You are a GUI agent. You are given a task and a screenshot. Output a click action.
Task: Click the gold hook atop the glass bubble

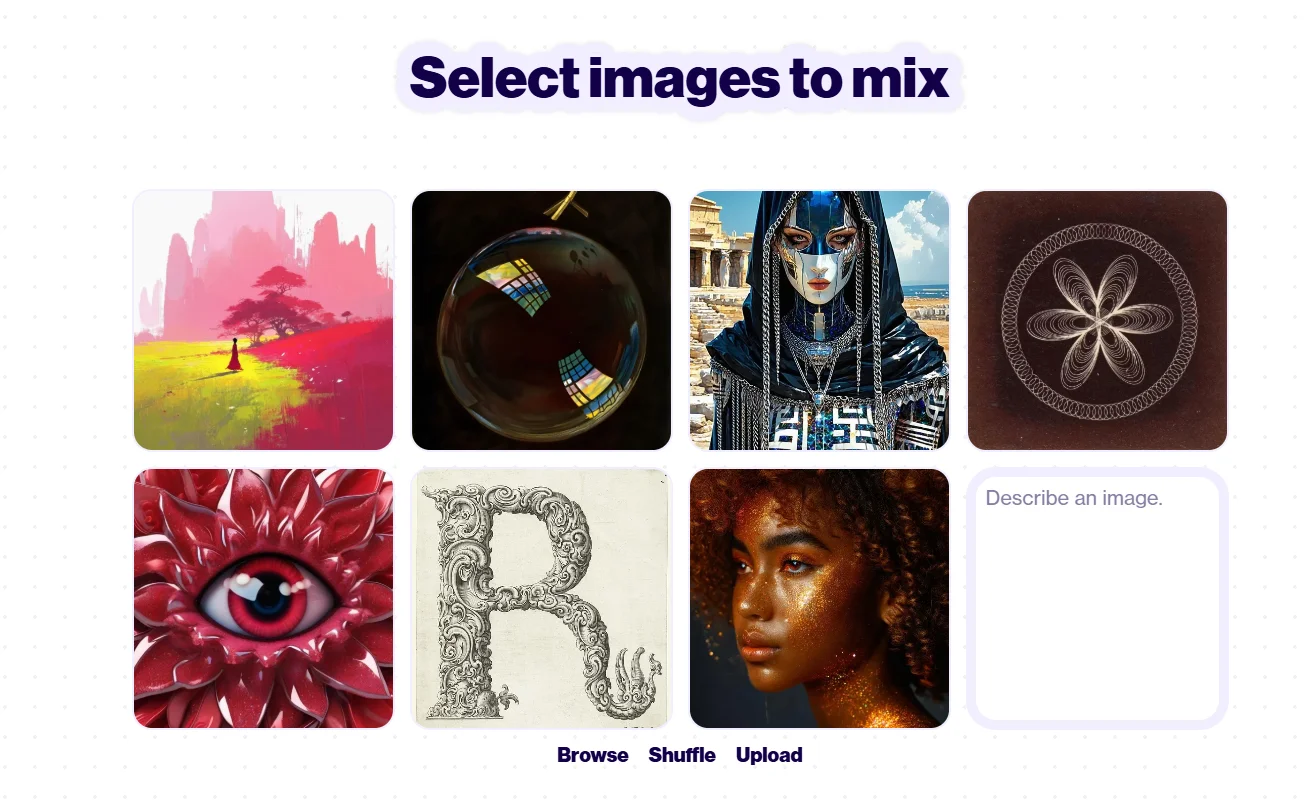pos(566,205)
